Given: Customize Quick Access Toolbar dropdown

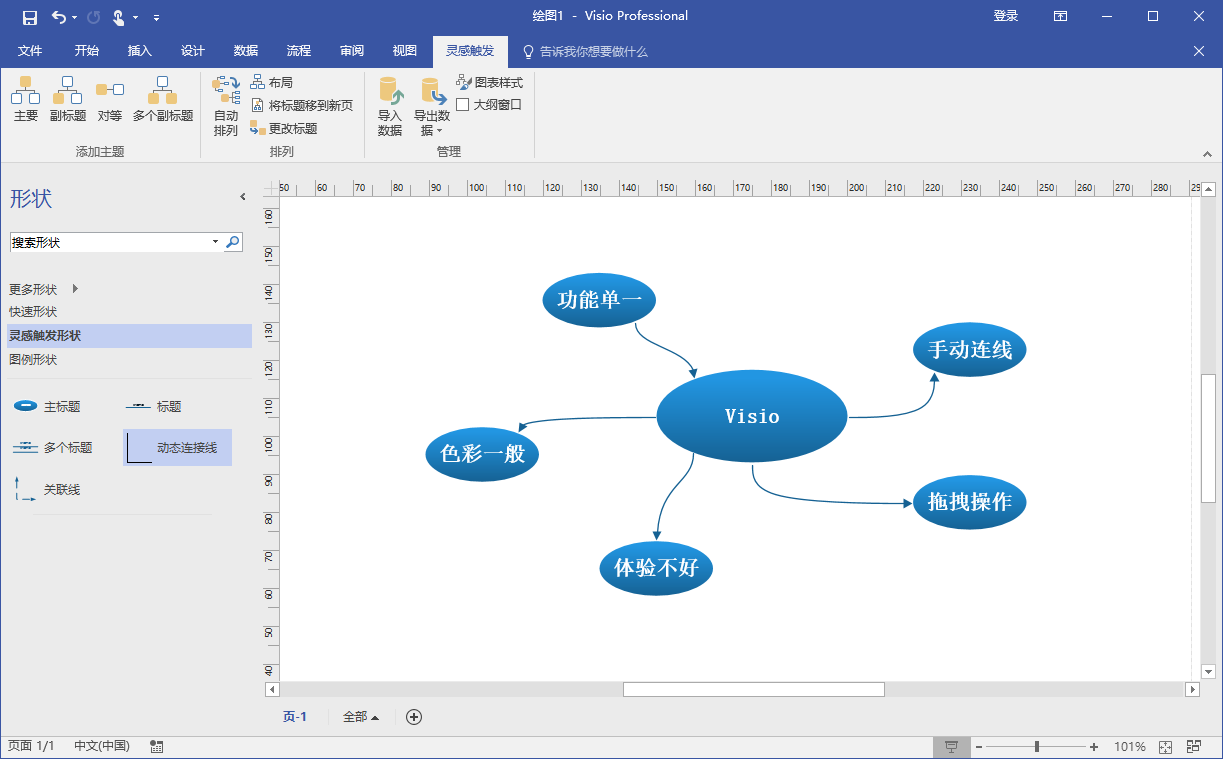Looking at the screenshot, I should (x=157, y=18).
